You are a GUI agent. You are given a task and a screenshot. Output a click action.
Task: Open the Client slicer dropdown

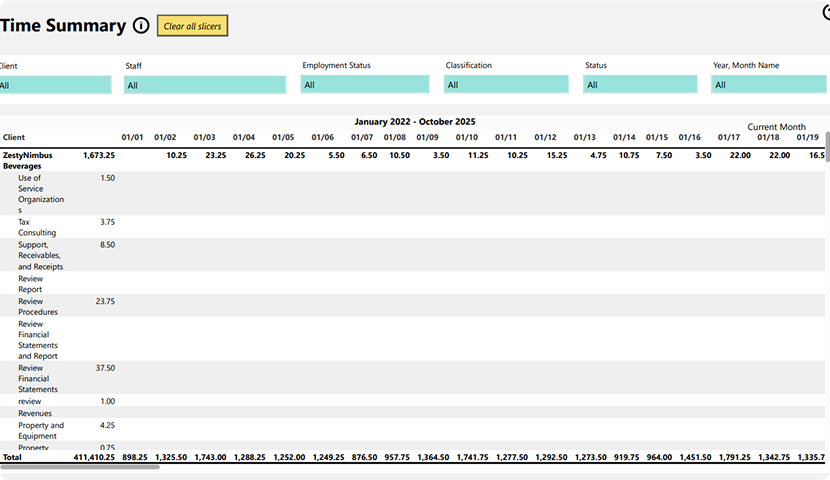point(55,85)
